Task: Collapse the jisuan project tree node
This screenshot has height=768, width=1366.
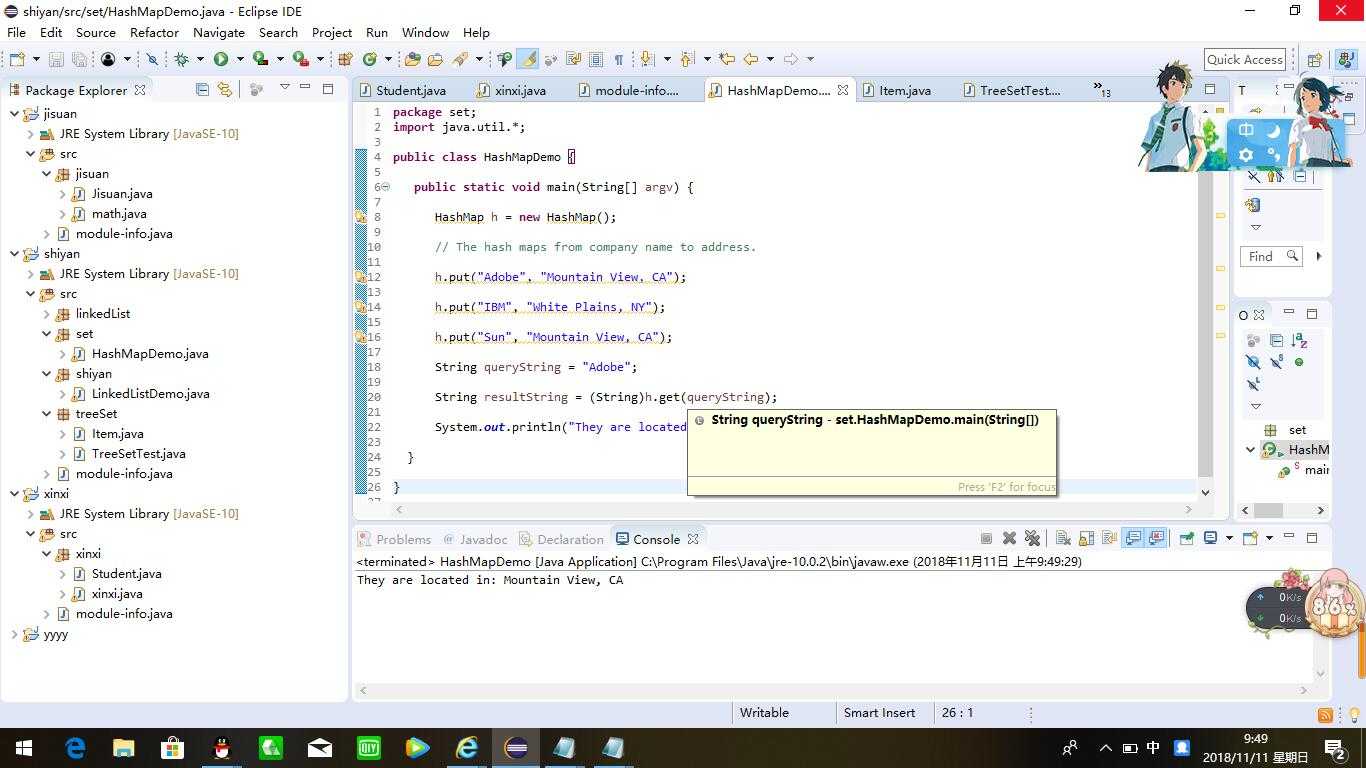Action: pyautogui.click(x=14, y=114)
